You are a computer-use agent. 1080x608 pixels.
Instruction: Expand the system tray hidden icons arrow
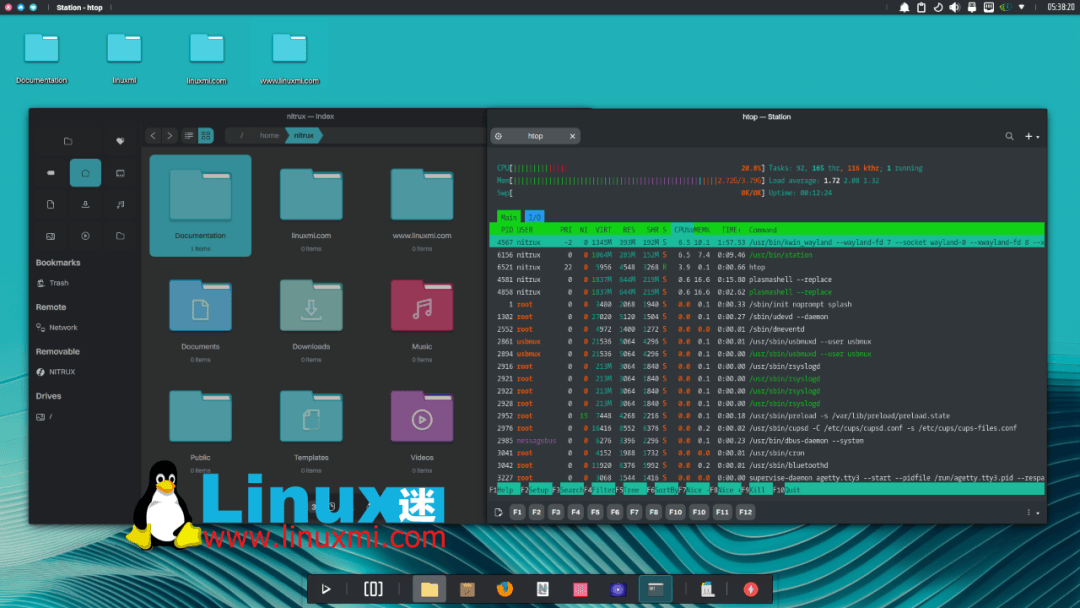pos(1021,8)
